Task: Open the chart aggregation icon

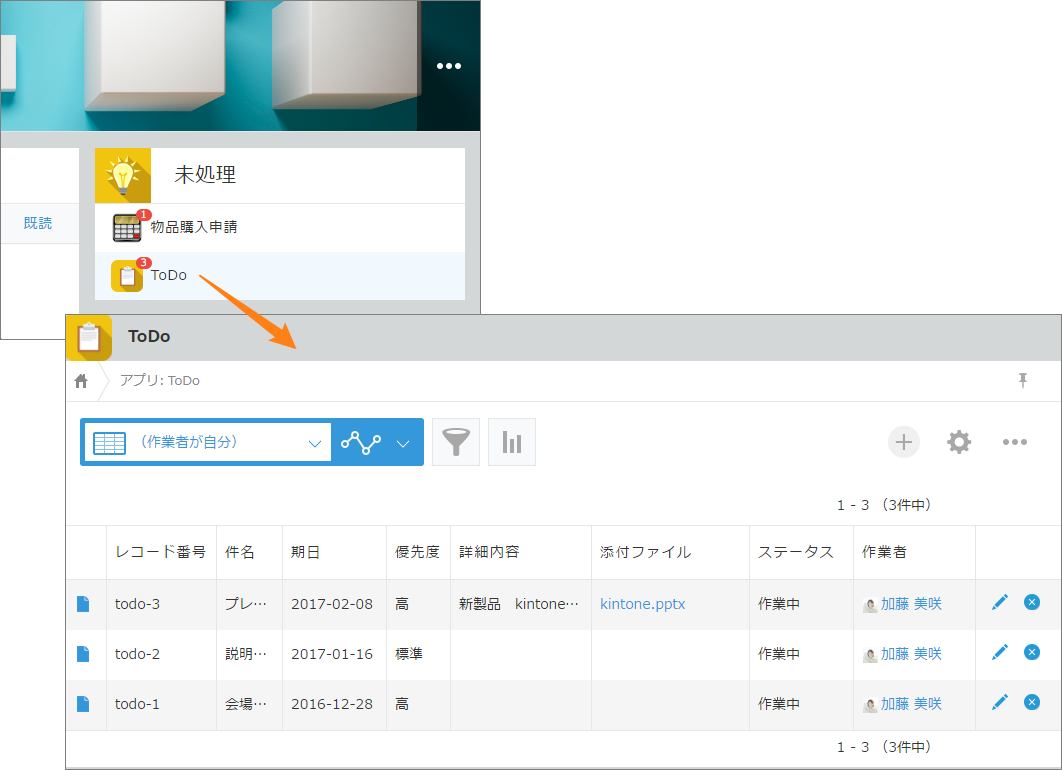Action: (511, 441)
